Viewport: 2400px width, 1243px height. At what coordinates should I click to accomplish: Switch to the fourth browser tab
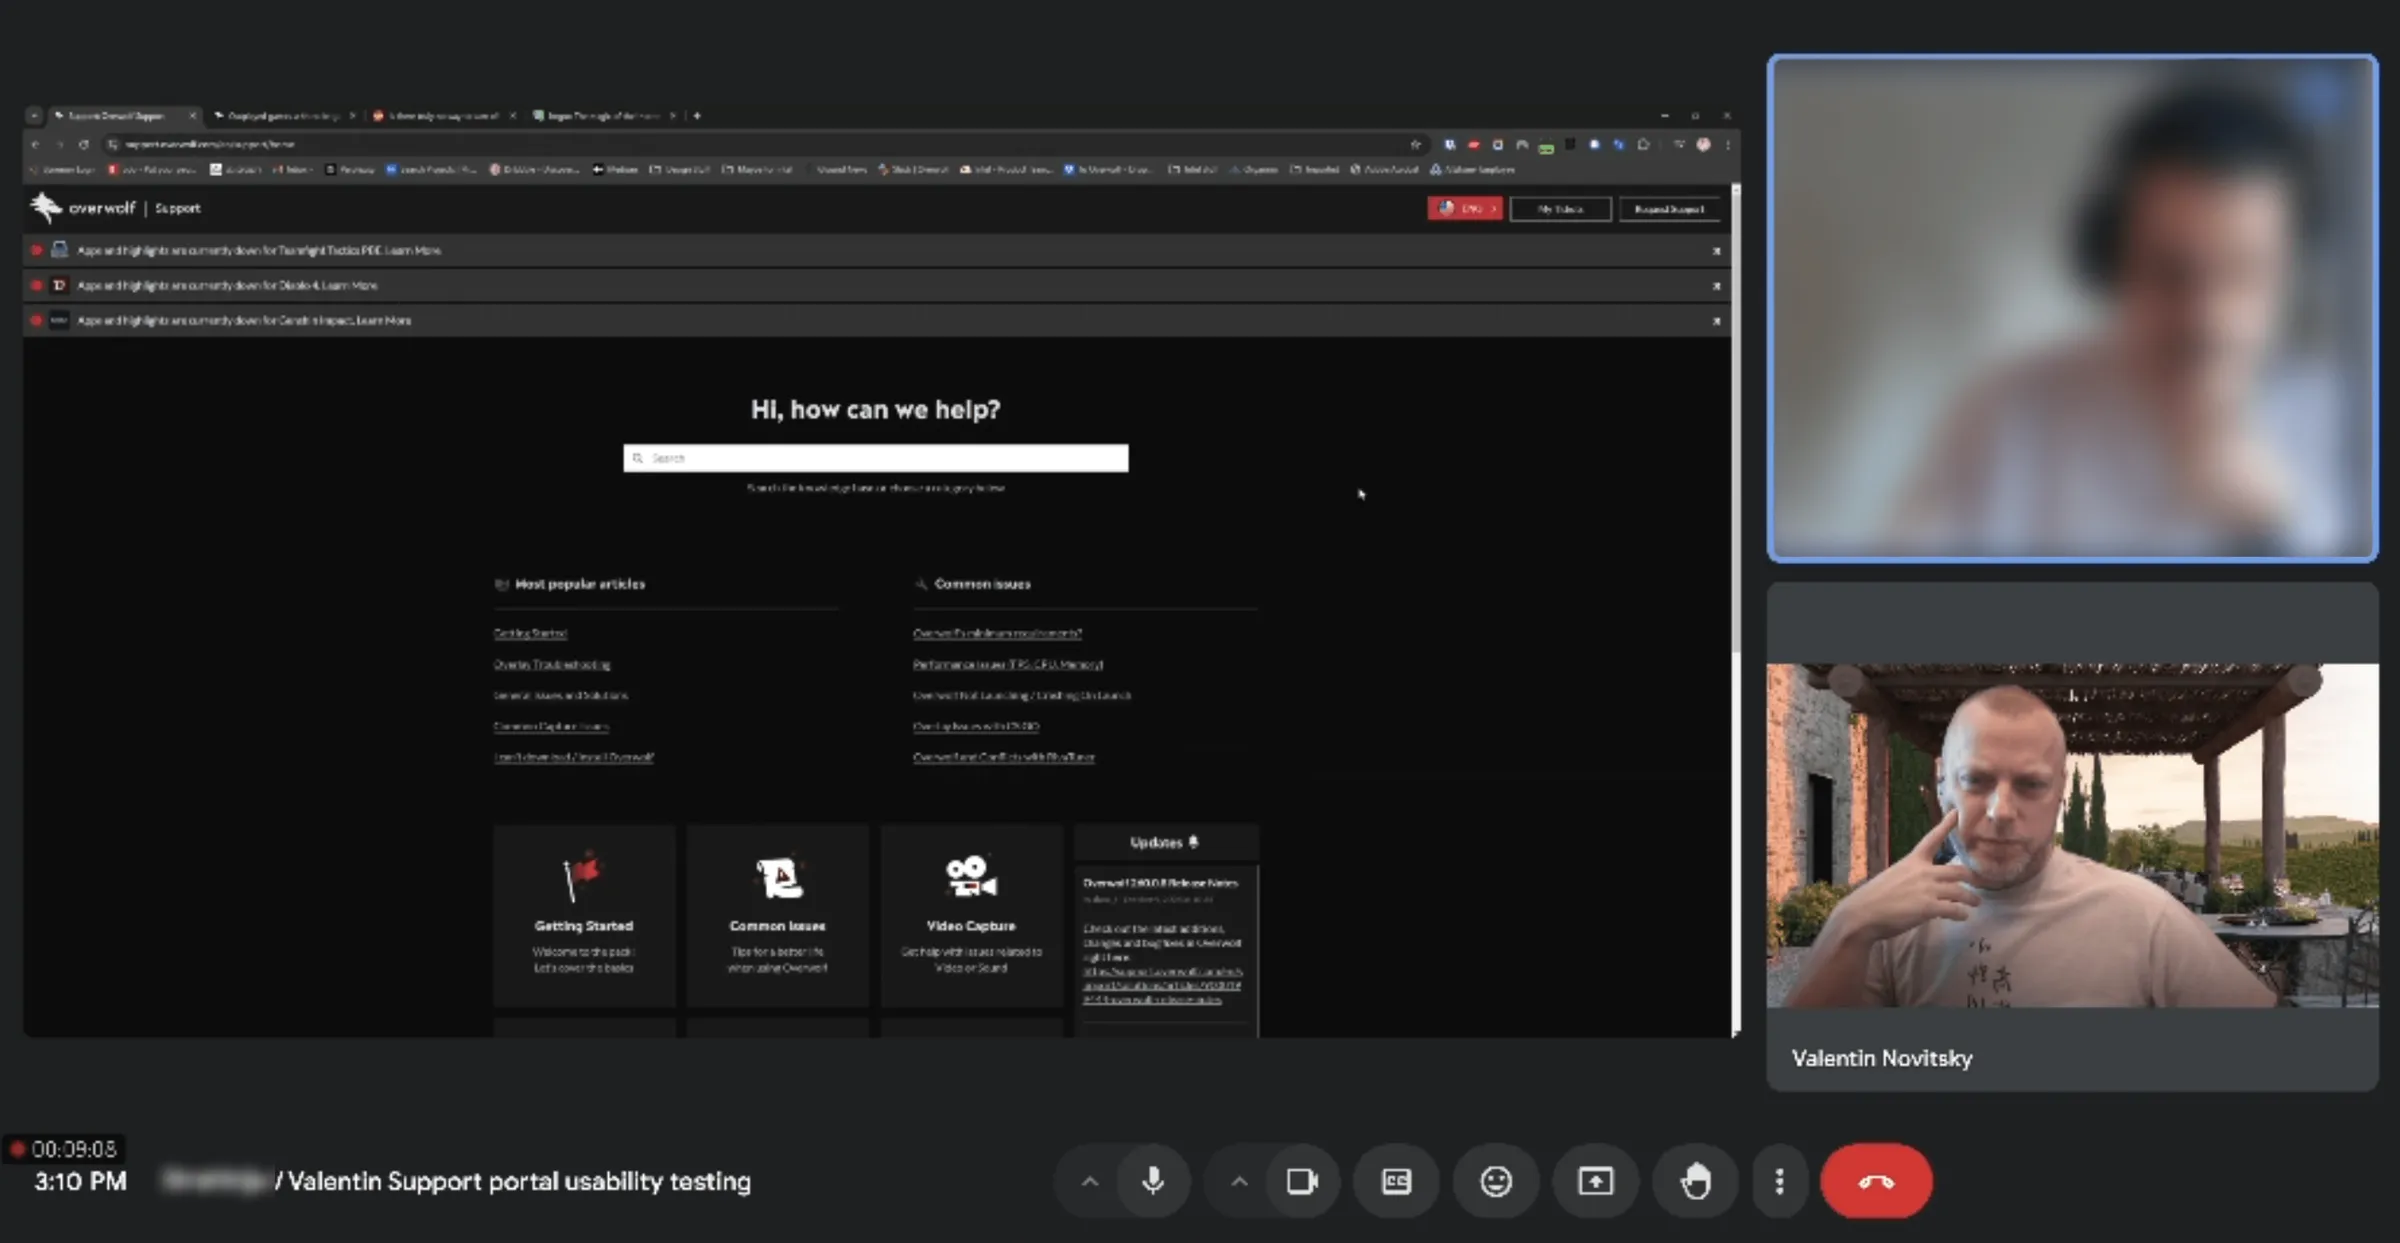603,116
